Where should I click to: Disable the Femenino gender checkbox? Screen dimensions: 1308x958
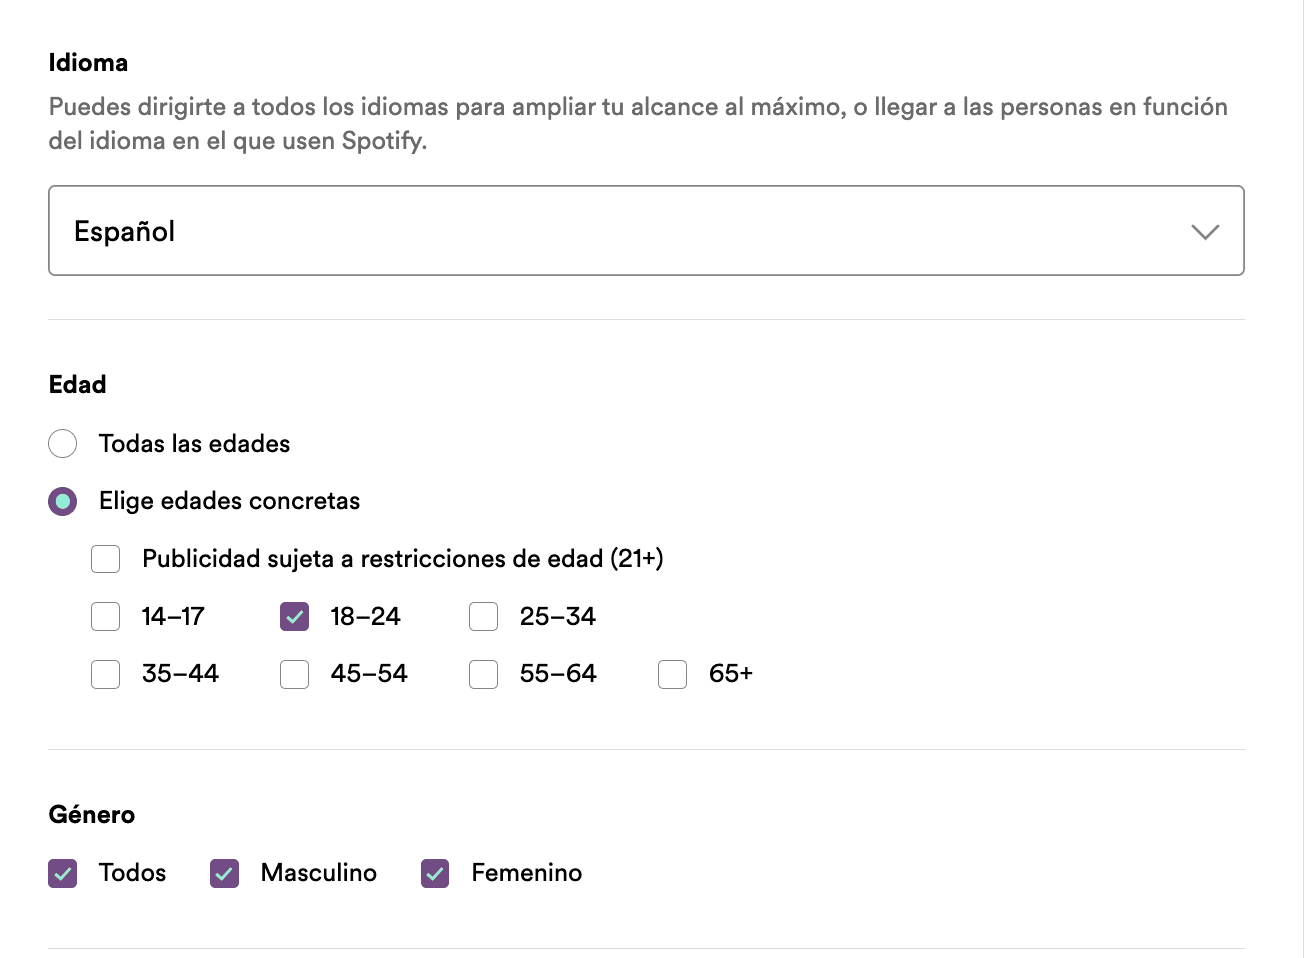[x=435, y=873]
